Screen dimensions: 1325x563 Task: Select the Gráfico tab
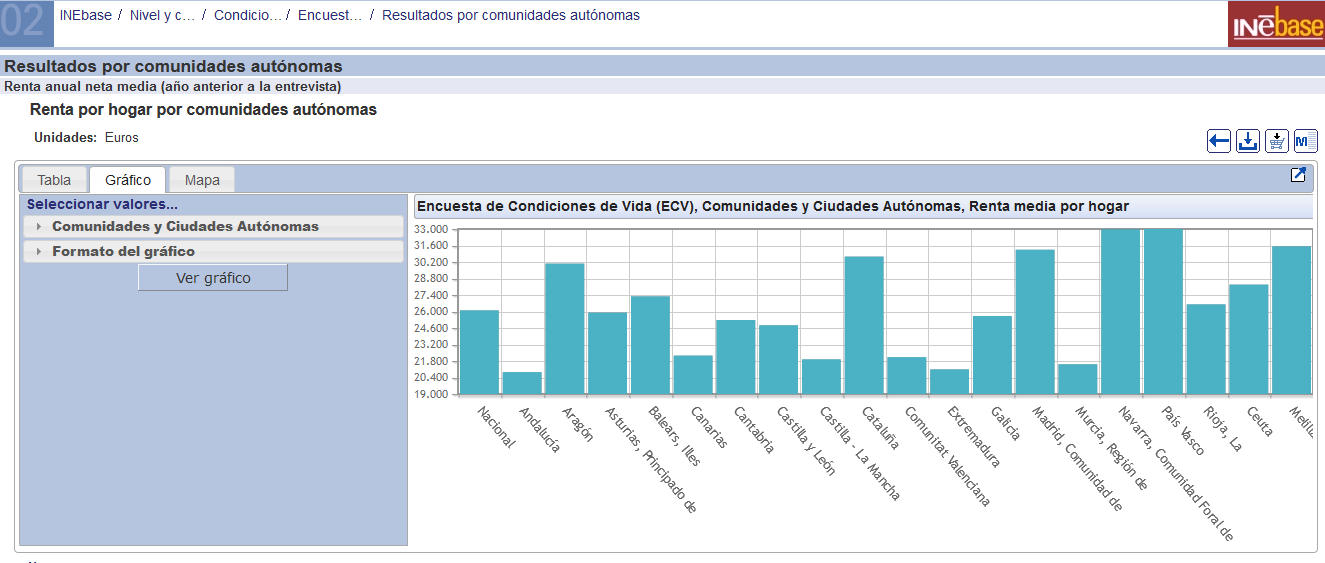pos(128,180)
